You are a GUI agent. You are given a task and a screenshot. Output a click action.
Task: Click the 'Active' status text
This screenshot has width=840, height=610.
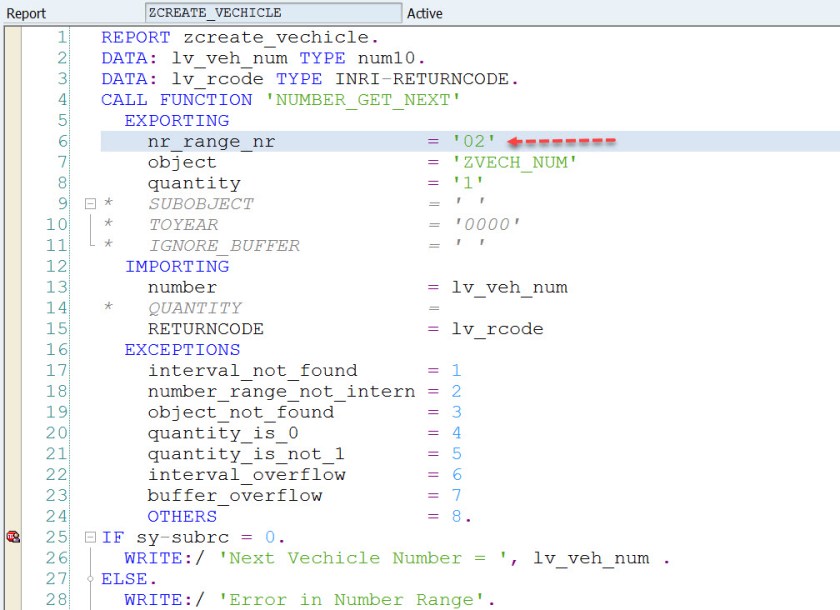click(424, 13)
